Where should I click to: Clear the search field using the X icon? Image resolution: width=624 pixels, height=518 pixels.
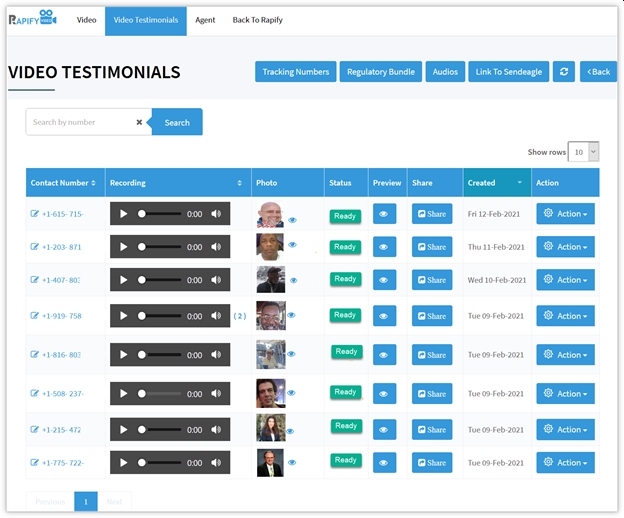pos(139,122)
